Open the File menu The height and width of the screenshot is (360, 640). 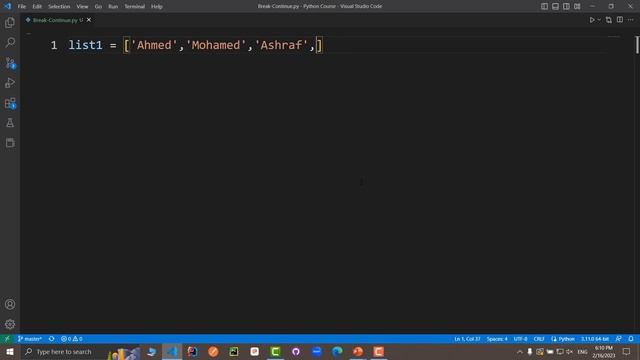(x=22, y=6)
